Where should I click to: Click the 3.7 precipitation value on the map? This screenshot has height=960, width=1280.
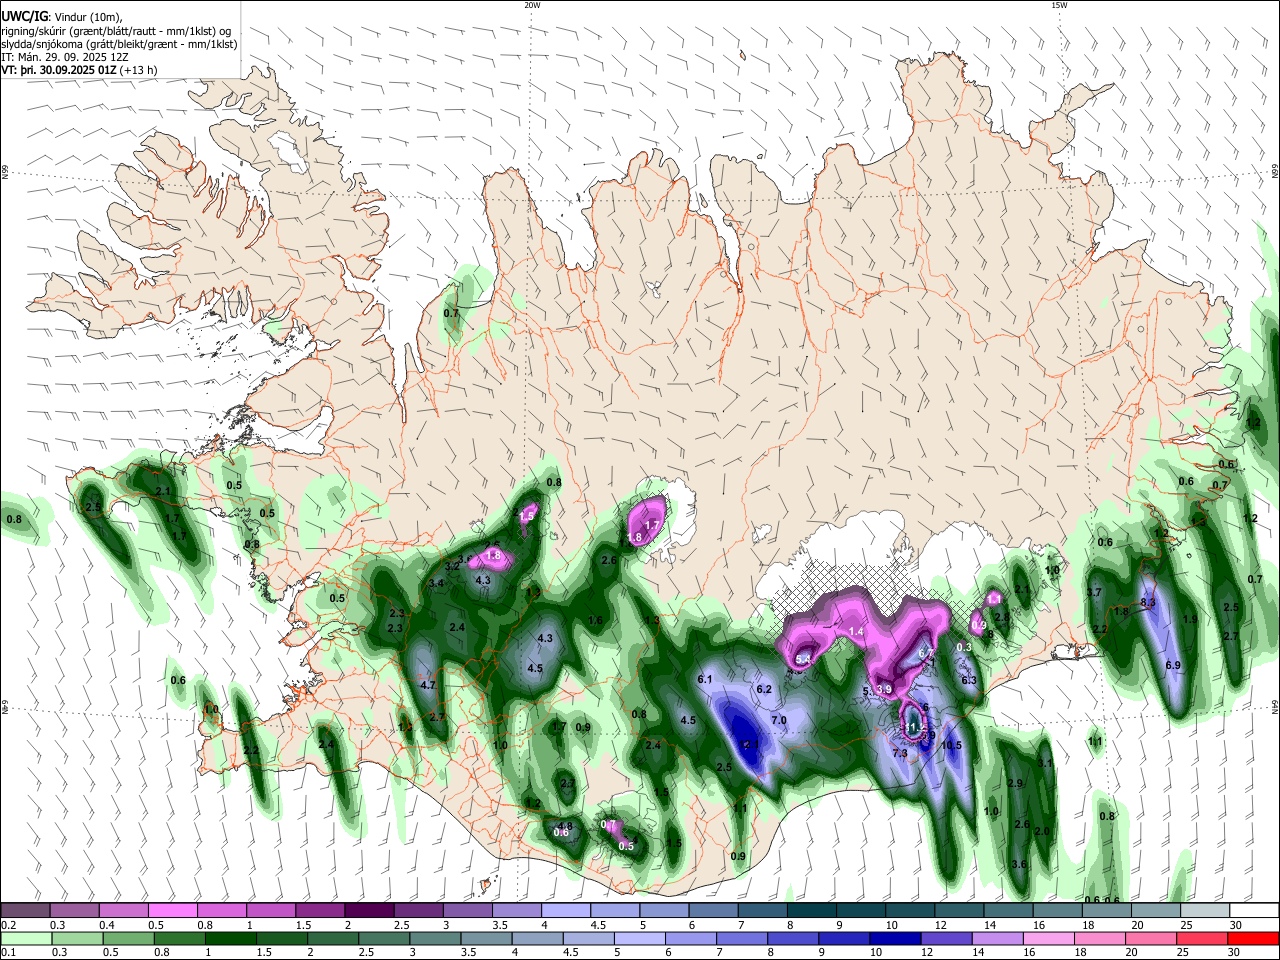pos(1094,593)
